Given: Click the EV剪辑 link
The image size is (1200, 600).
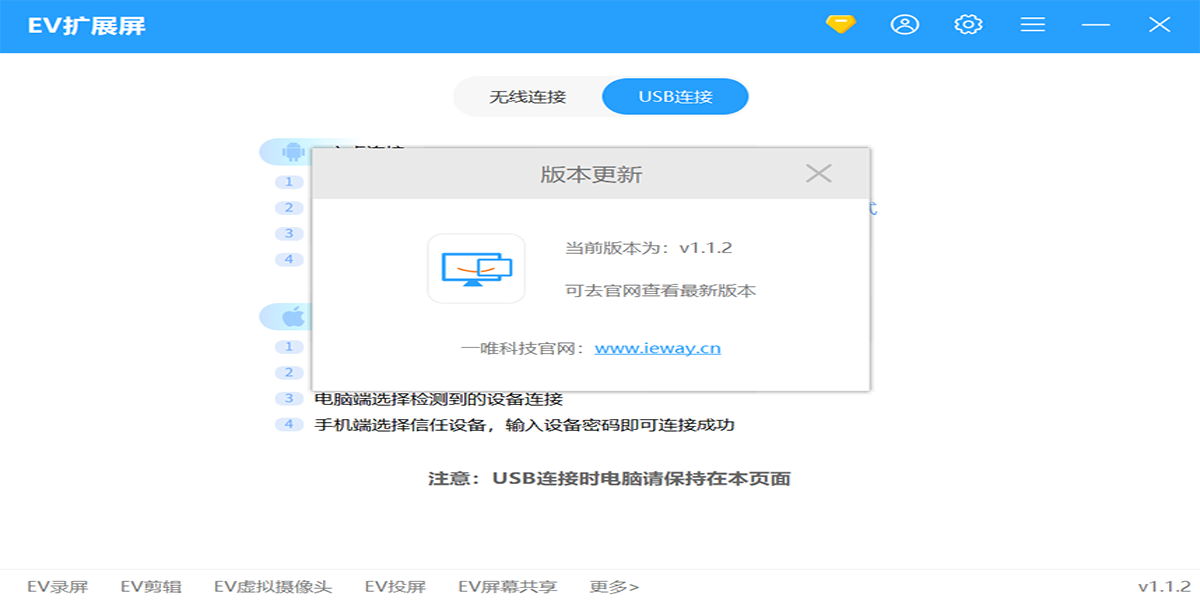Looking at the screenshot, I should pyautogui.click(x=151, y=587).
